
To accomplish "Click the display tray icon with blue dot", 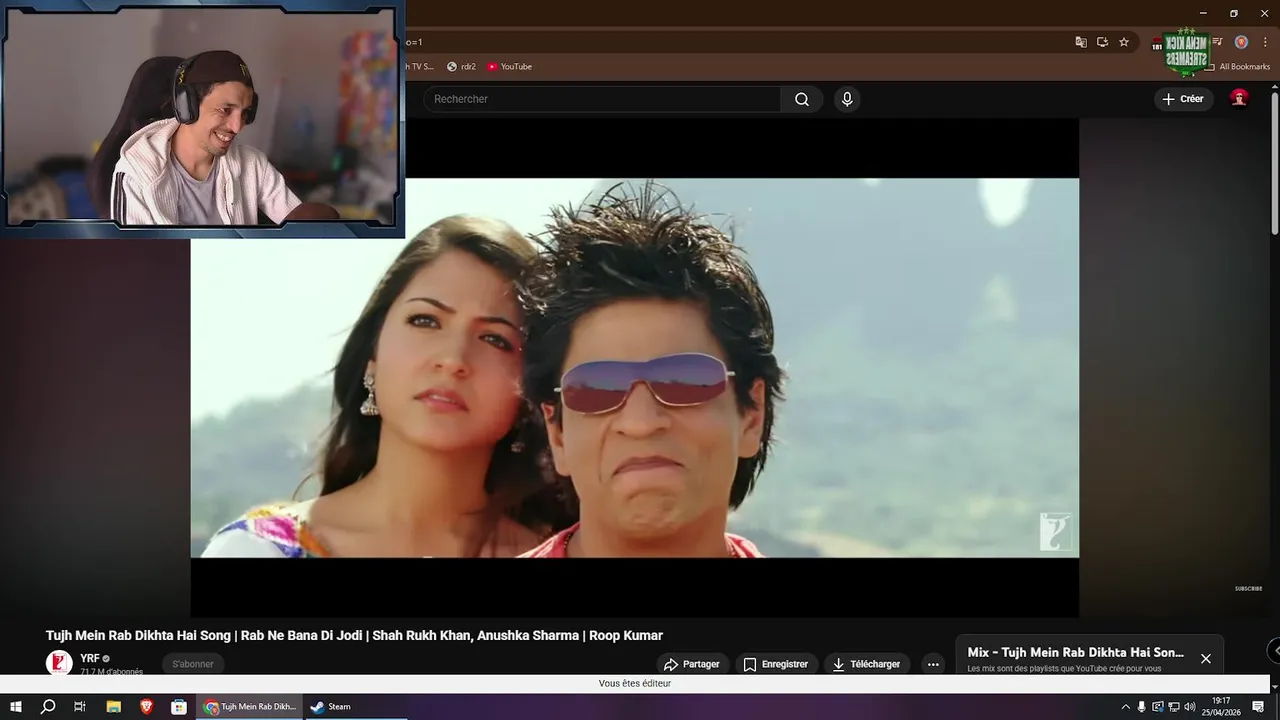I will pos(1158,707).
